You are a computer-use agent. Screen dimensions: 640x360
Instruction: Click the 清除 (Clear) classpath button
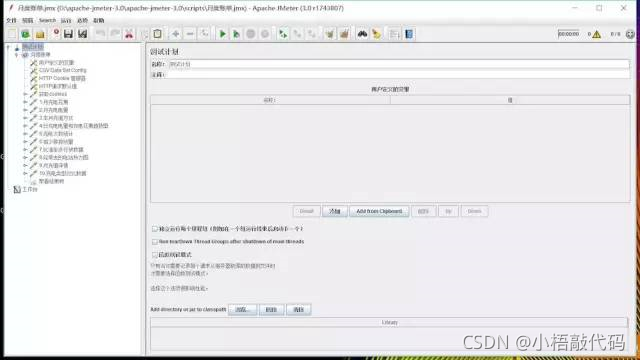(299, 310)
